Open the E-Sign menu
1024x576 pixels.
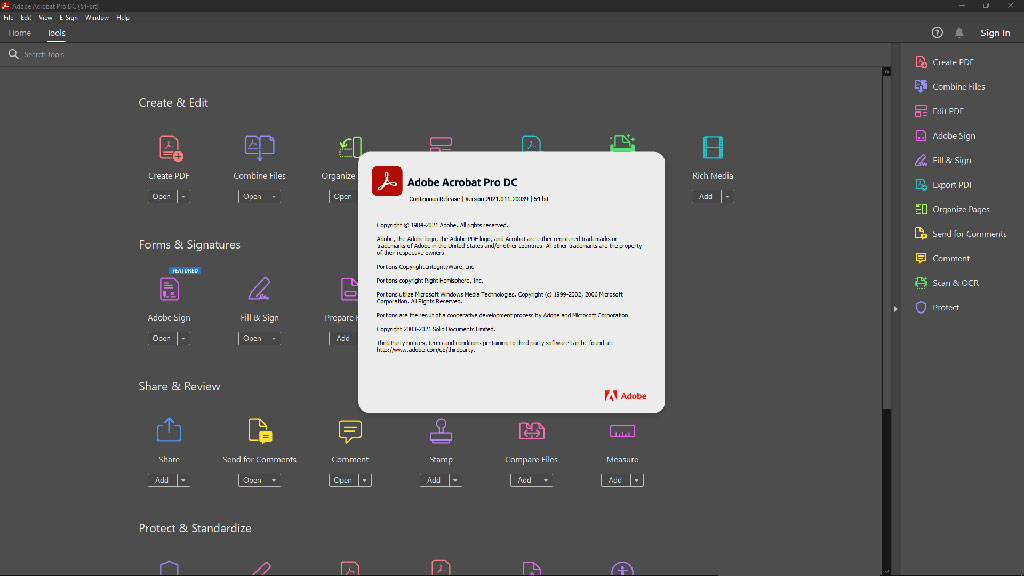tap(69, 18)
